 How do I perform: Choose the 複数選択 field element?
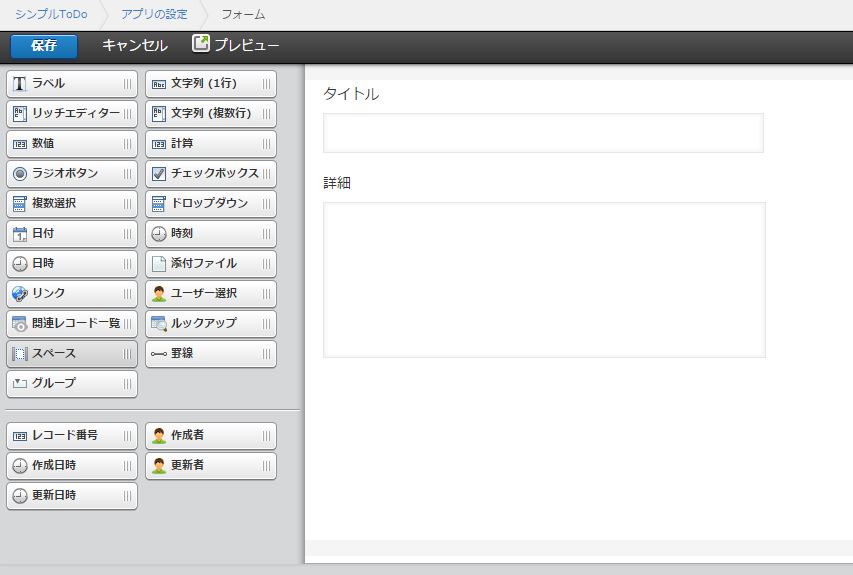click(x=71, y=204)
